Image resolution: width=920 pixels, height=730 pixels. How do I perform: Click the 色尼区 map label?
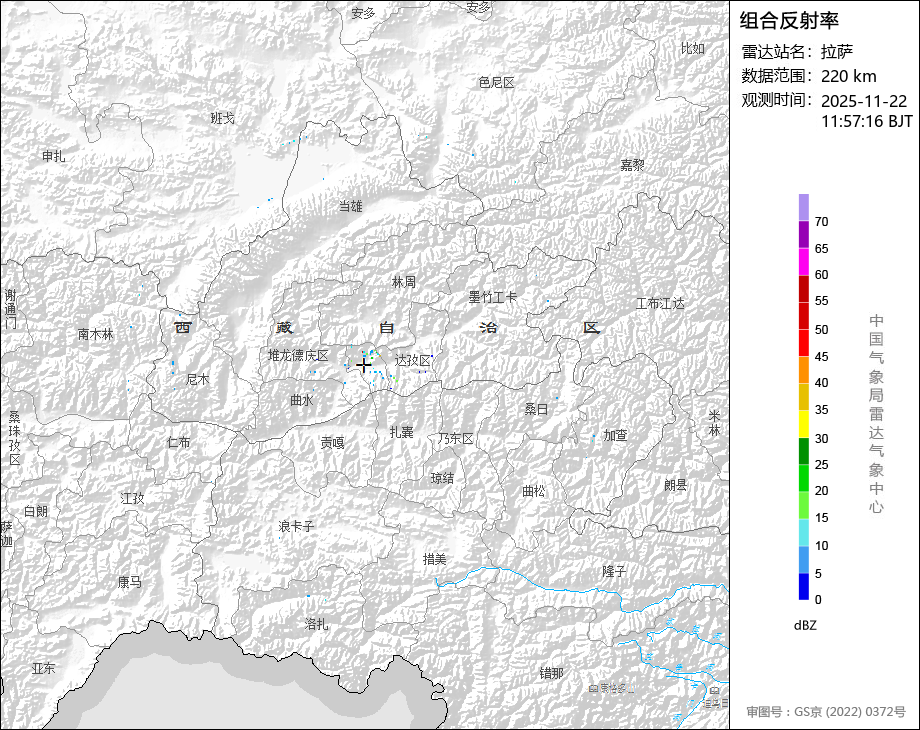[x=496, y=82]
